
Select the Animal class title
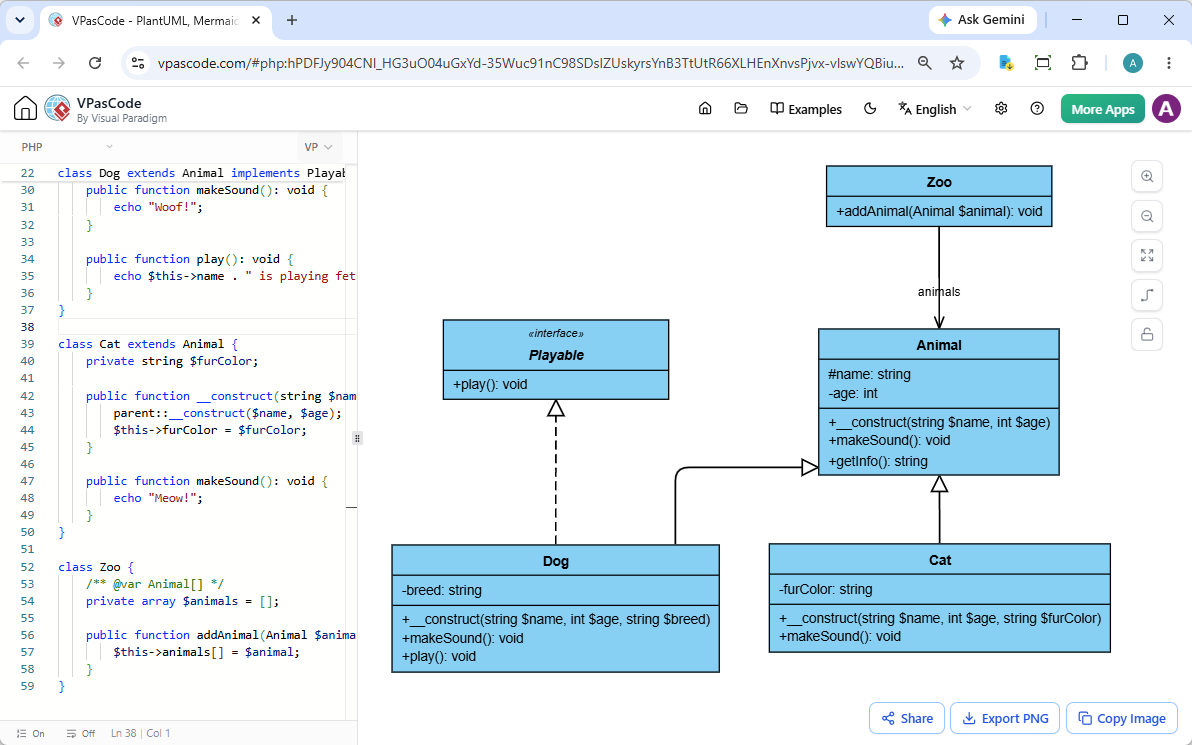pos(939,345)
